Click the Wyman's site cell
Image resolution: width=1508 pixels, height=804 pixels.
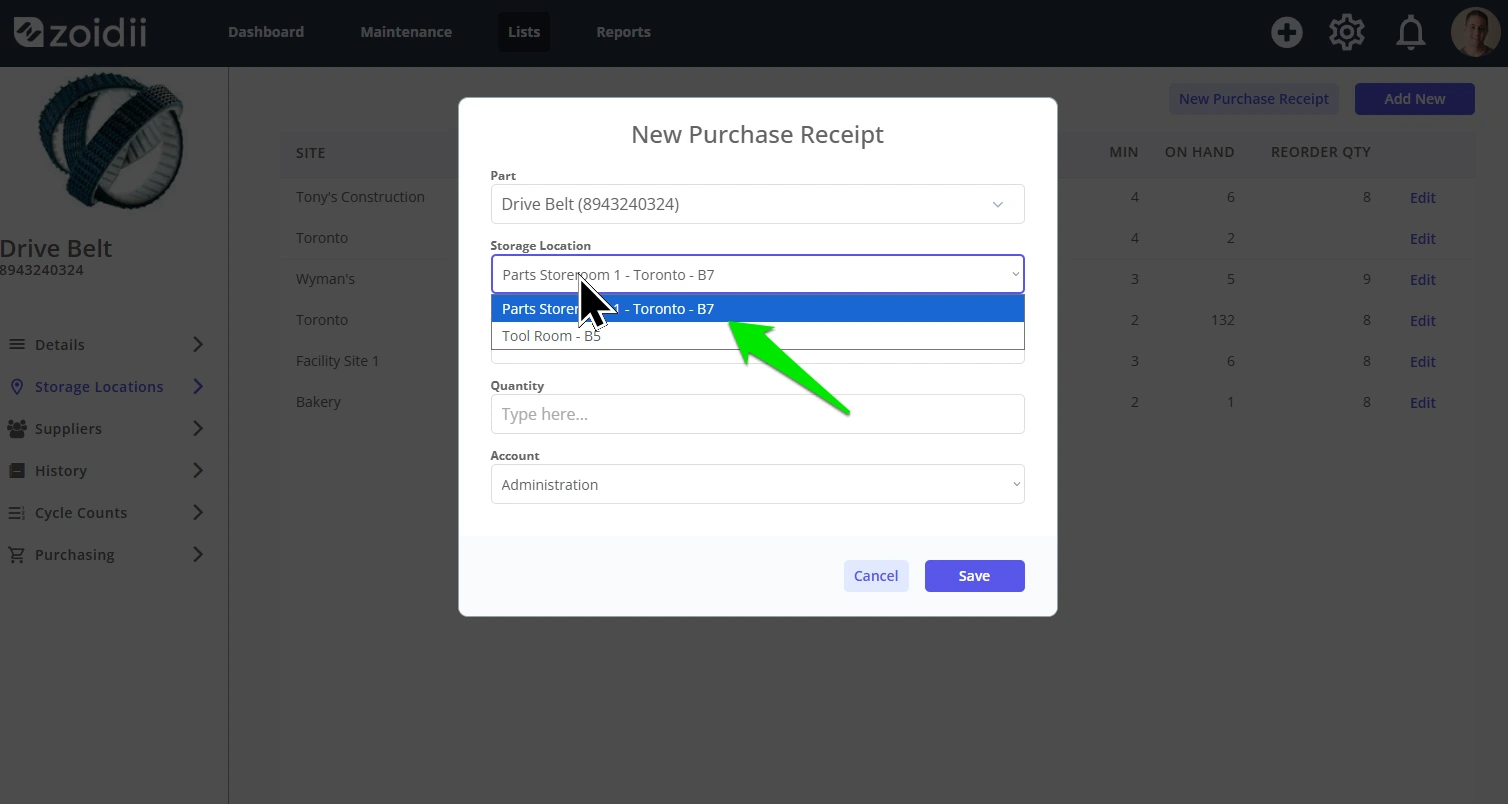(325, 279)
